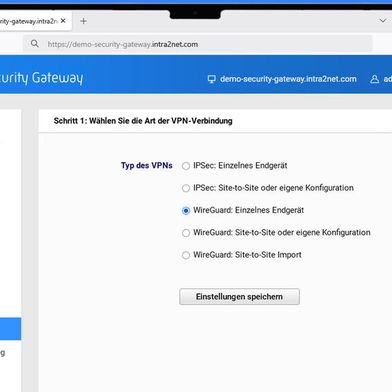The image size is (392, 392).
Task: Click demo-security-gateway.intra2net.com header link
Action: pyautogui.click(x=288, y=79)
